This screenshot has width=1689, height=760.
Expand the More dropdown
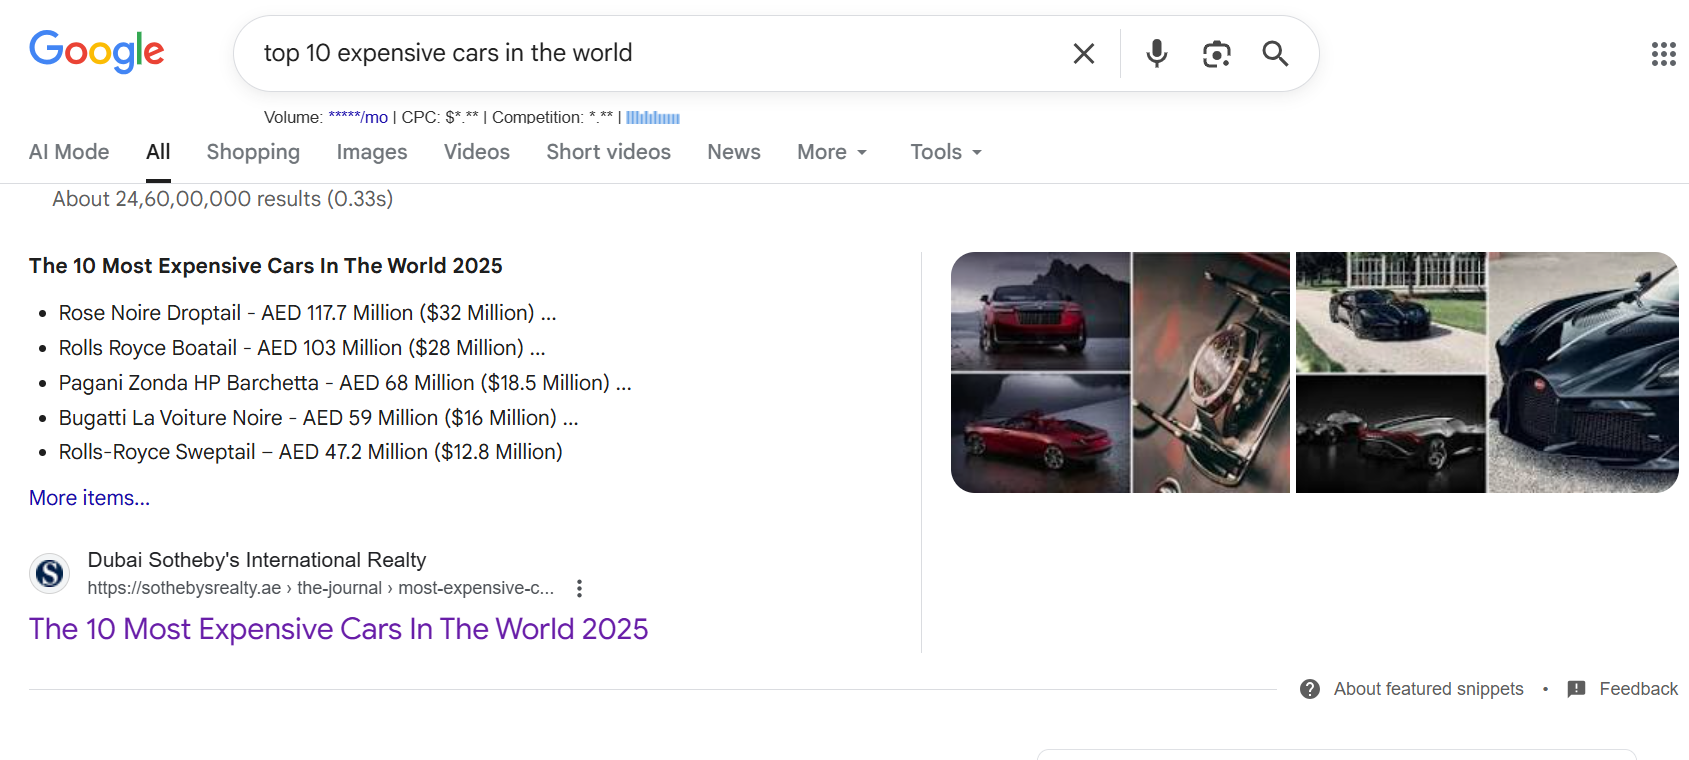[832, 152]
